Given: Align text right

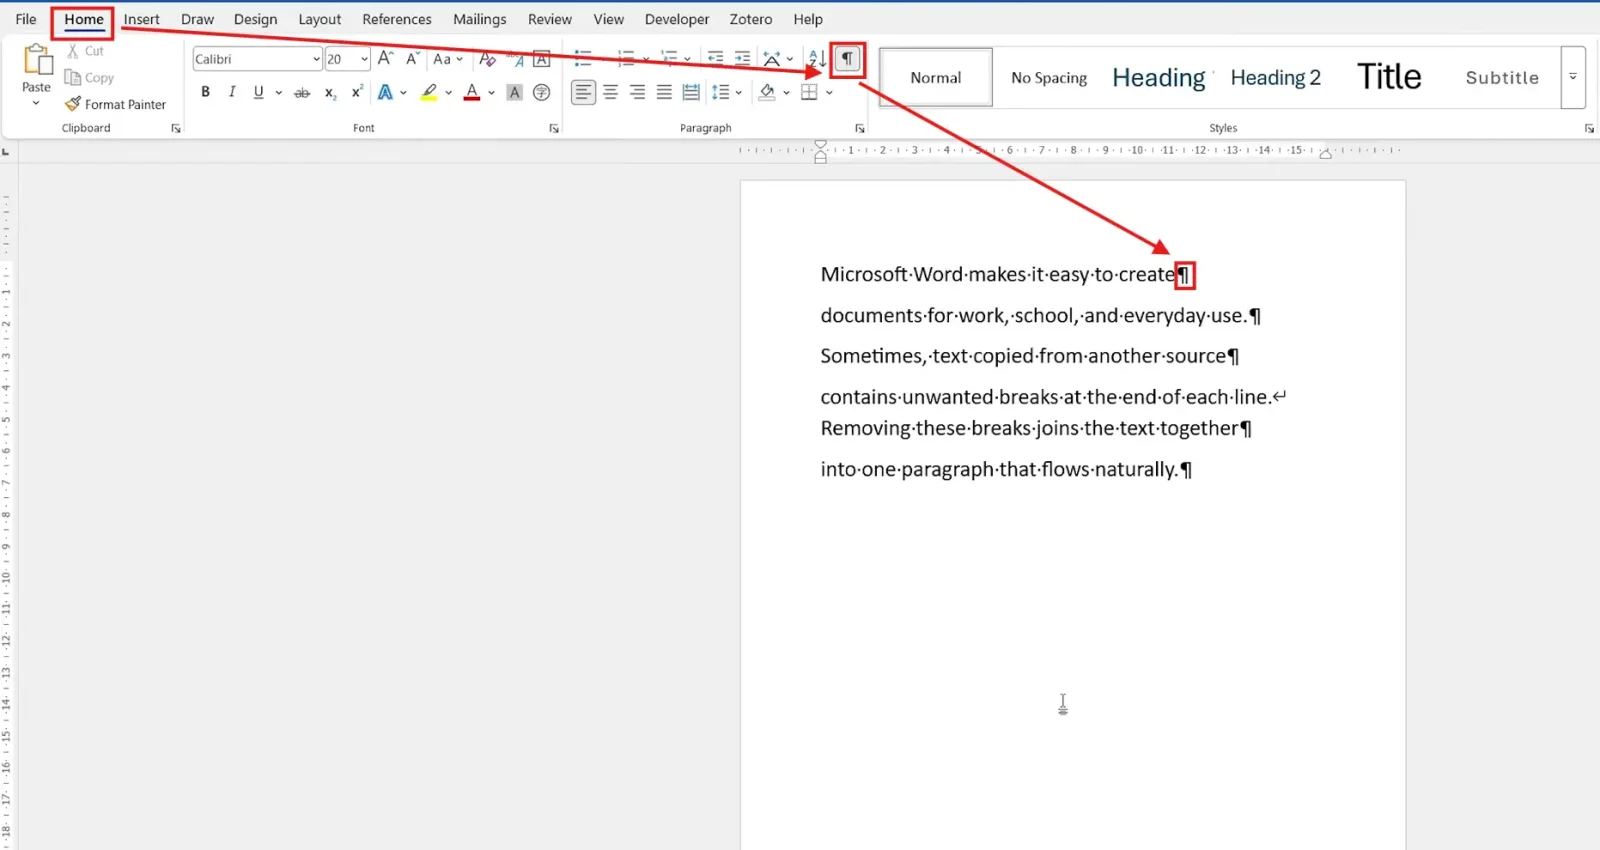Looking at the screenshot, I should 637,92.
